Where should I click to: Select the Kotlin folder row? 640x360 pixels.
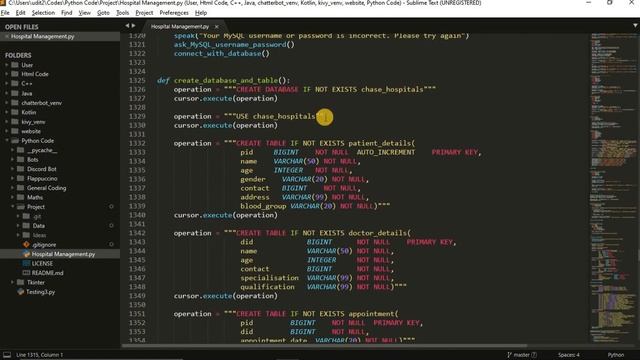click(60, 112)
